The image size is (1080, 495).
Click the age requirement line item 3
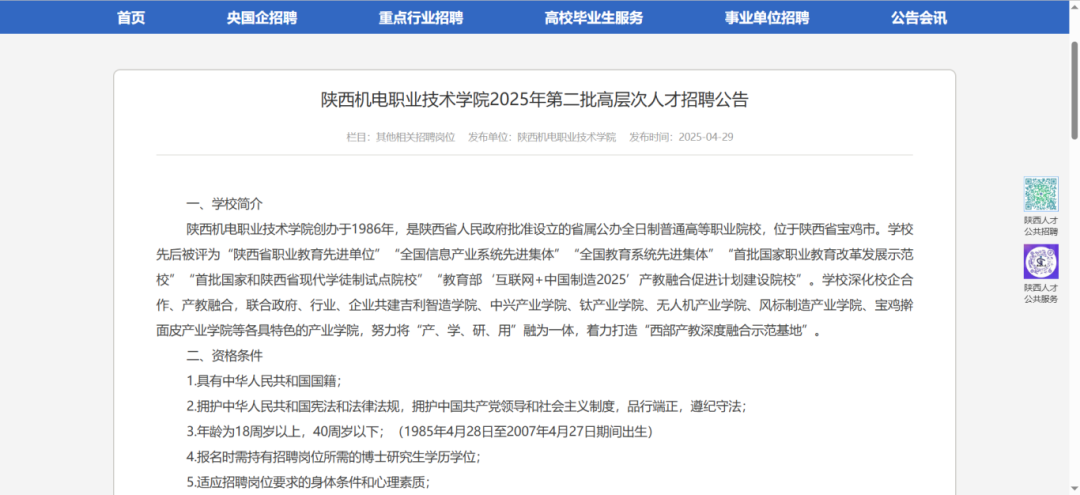click(419, 431)
